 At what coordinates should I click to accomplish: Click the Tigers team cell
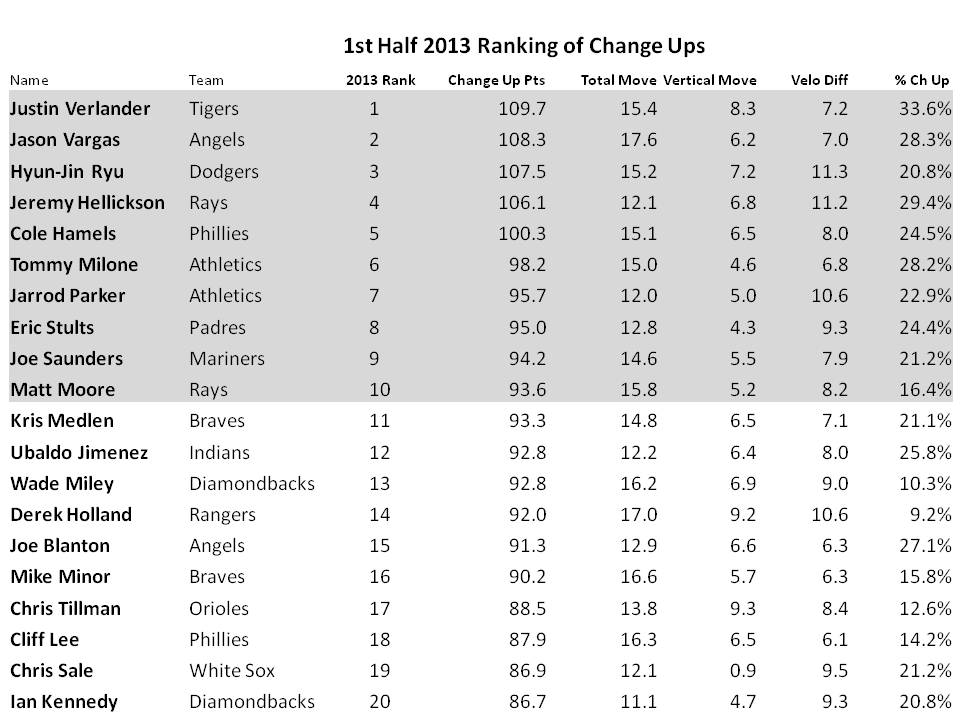[214, 108]
